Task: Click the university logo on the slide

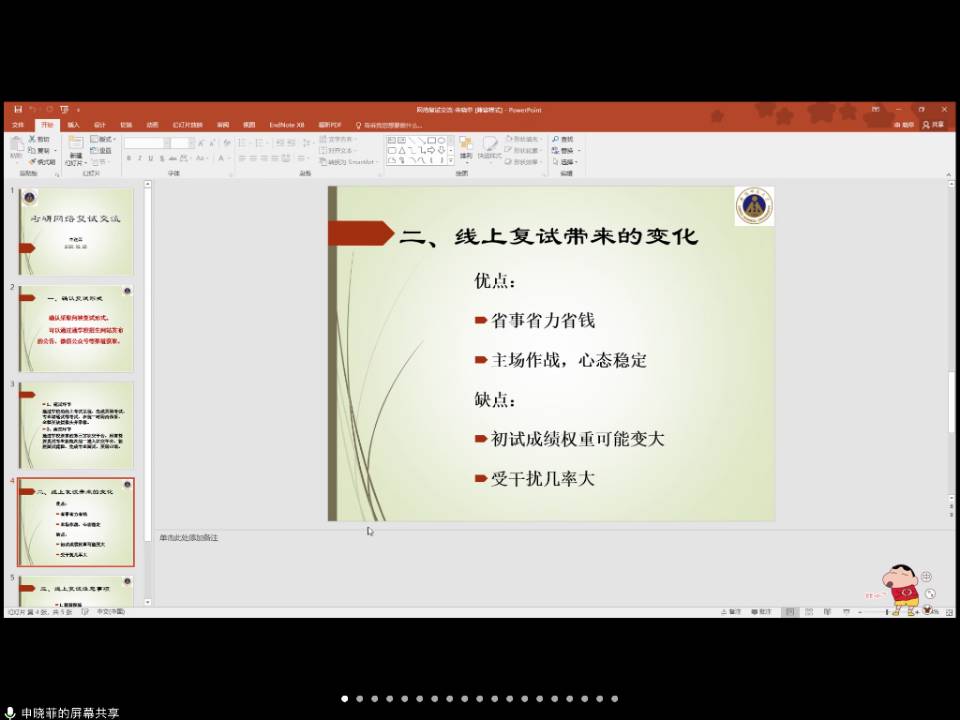Action: 754,206
